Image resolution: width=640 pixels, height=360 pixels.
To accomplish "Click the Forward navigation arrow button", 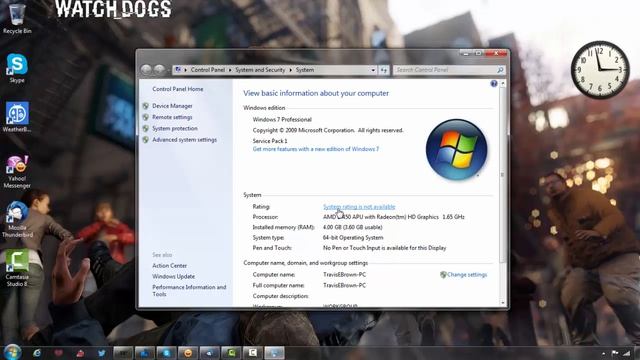I will pos(159,70).
